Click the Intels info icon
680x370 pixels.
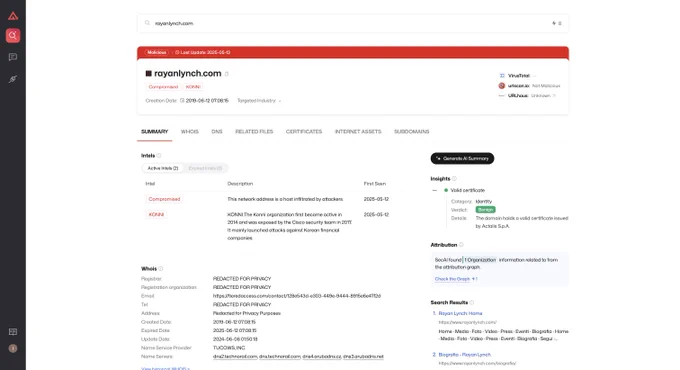pos(159,155)
